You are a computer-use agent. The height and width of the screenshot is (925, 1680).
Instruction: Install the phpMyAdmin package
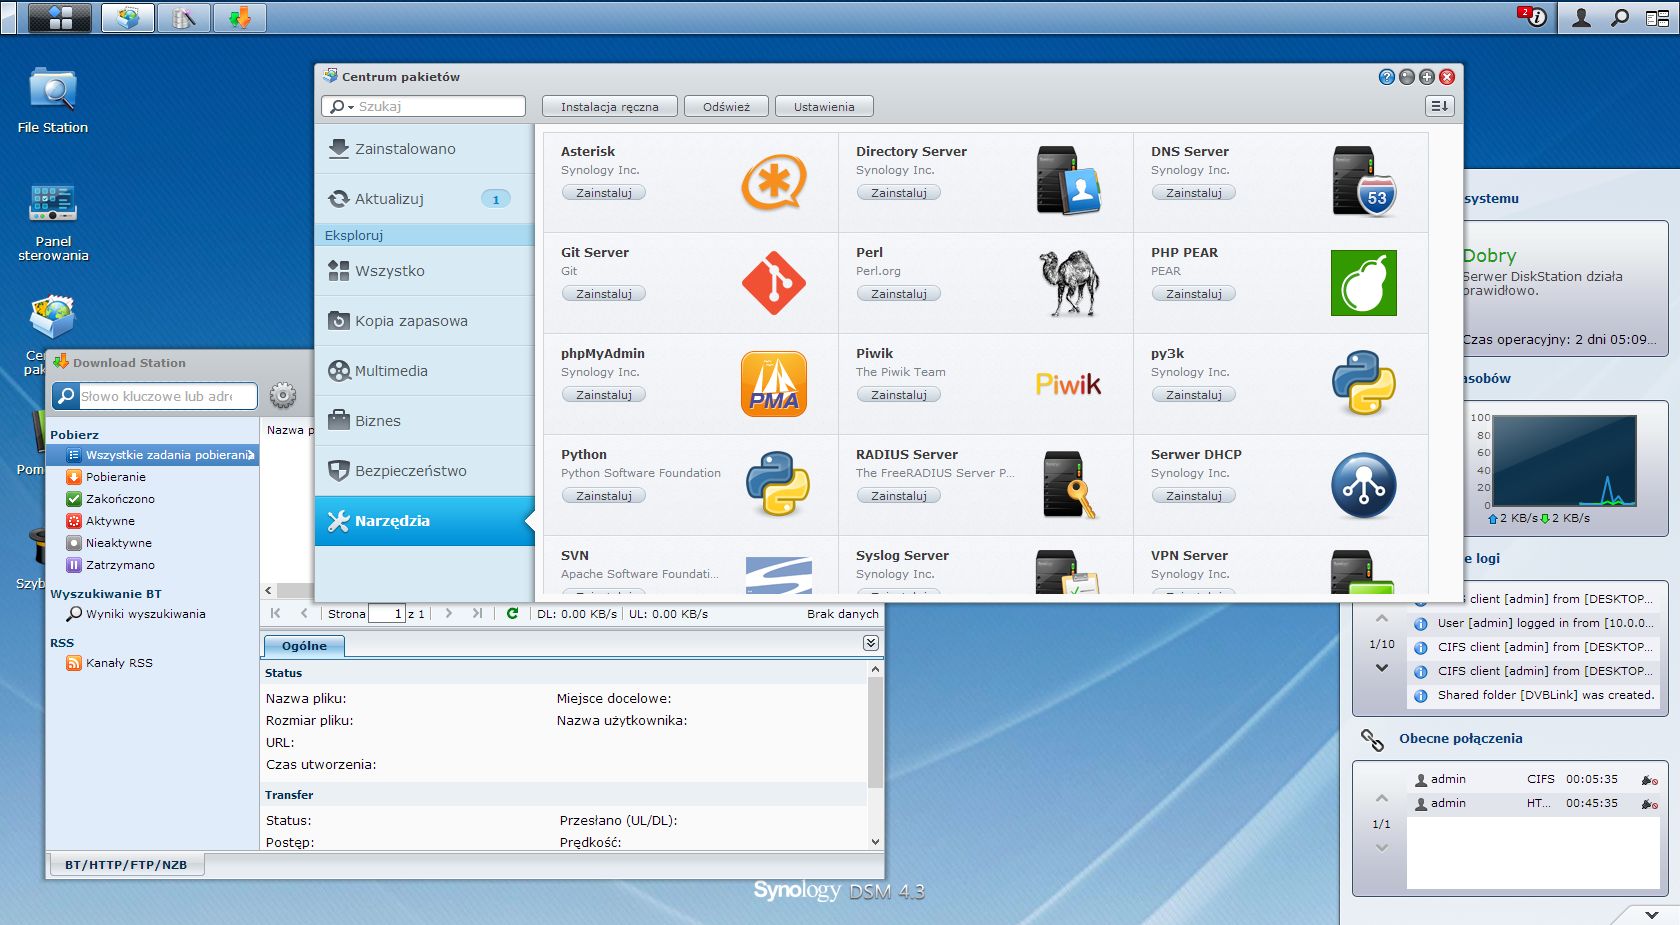[x=603, y=395]
